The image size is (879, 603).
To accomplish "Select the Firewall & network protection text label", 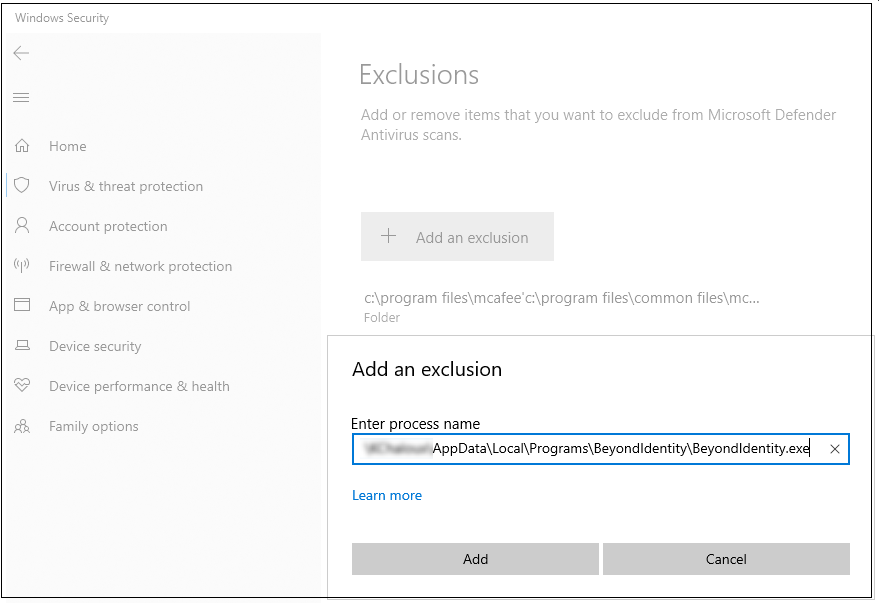I will point(140,266).
